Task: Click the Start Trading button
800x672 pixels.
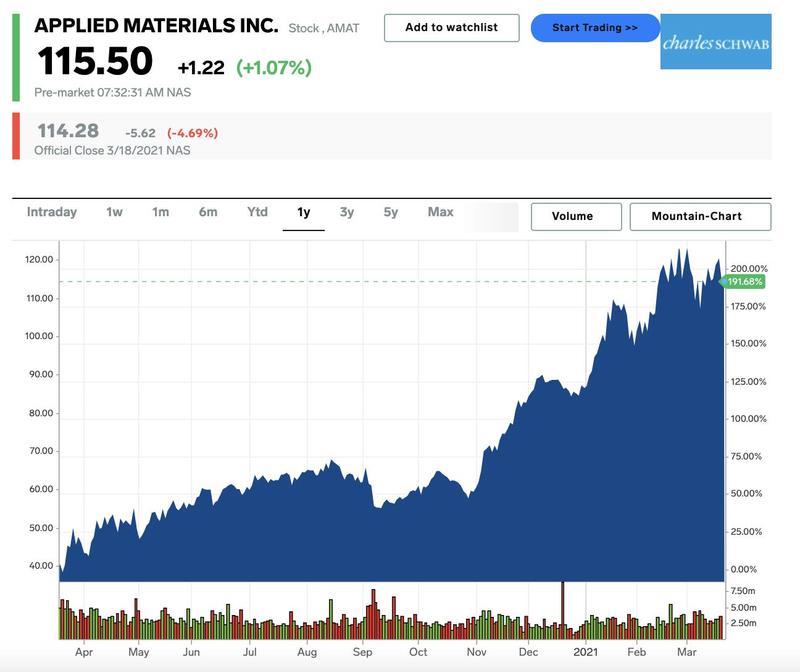Action: (595, 28)
